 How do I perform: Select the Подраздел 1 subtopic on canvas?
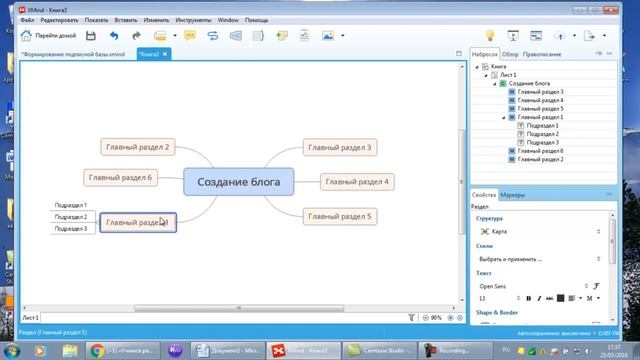(71, 205)
